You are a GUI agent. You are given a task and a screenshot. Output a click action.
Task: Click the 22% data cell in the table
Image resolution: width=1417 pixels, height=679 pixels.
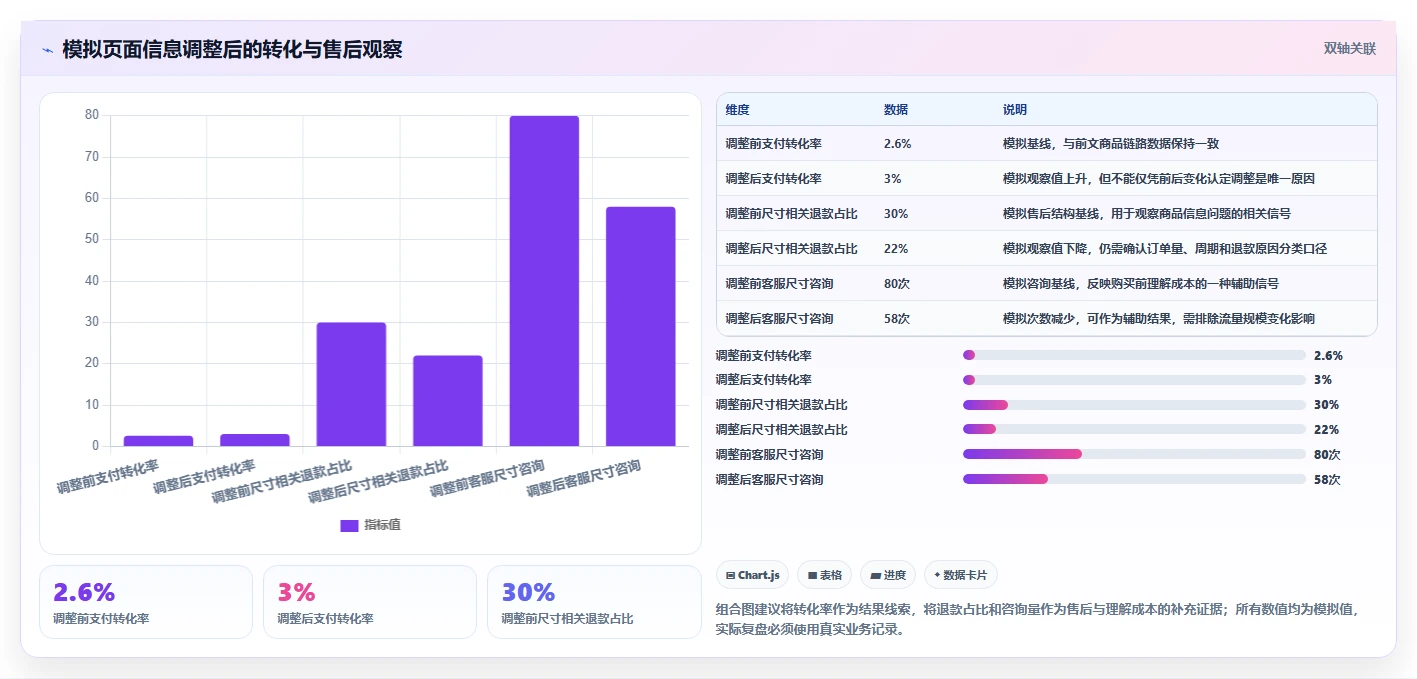click(x=896, y=249)
